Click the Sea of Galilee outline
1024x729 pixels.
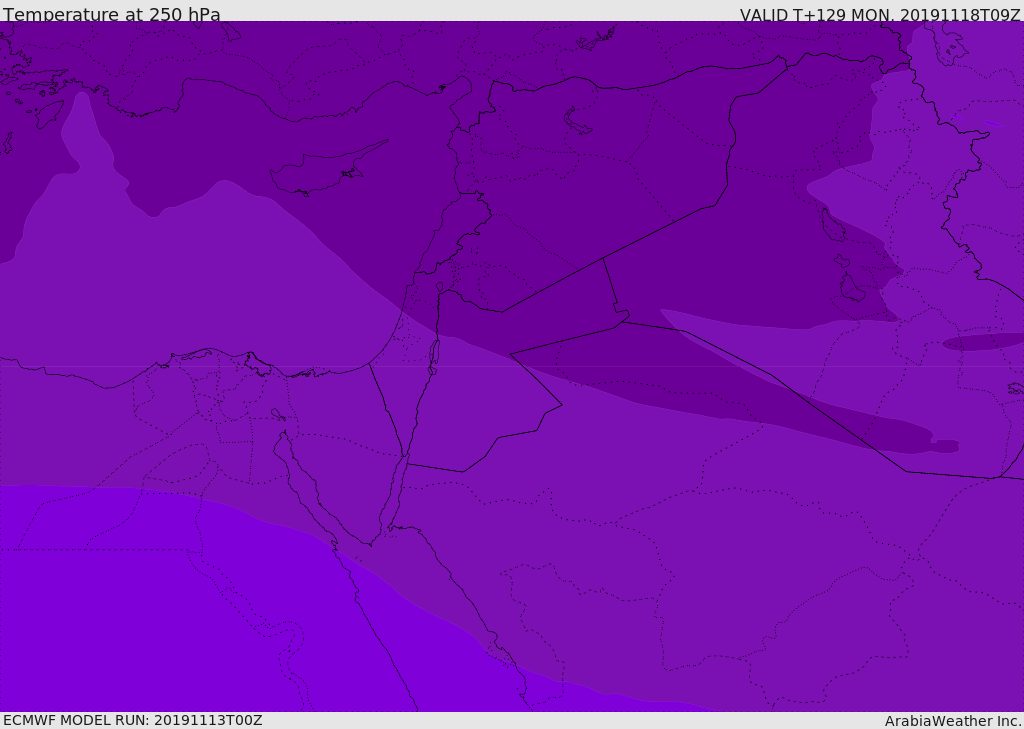click(439, 288)
